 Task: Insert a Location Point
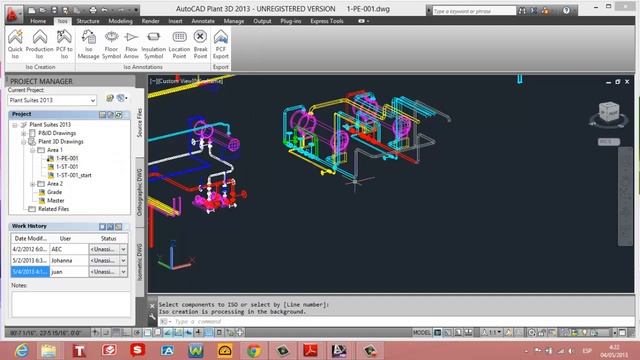tap(179, 44)
